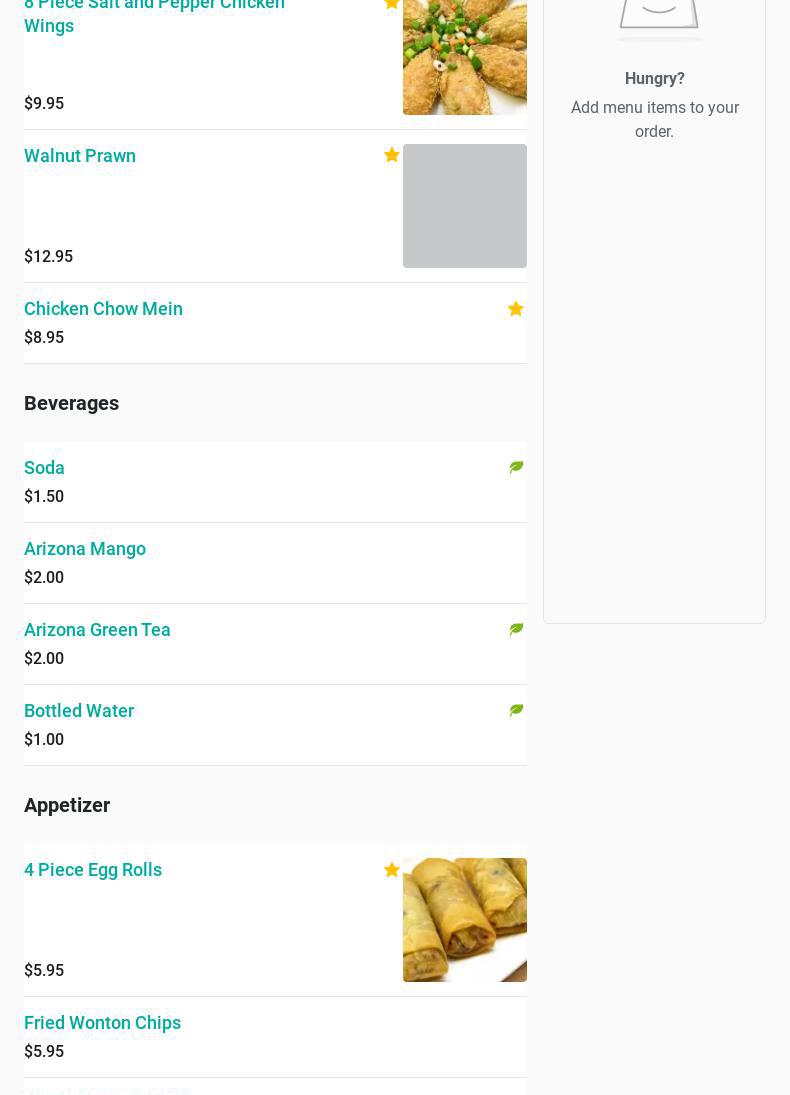The image size is (790, 1095).
Task: Select Arizona Green Tea
Action: (x=97, y=630)
